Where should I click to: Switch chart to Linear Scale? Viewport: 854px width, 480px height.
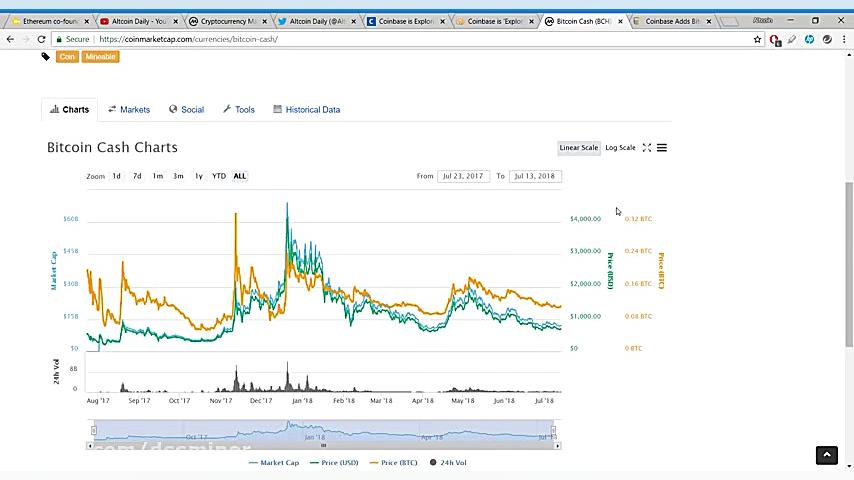tap(578, 148)
